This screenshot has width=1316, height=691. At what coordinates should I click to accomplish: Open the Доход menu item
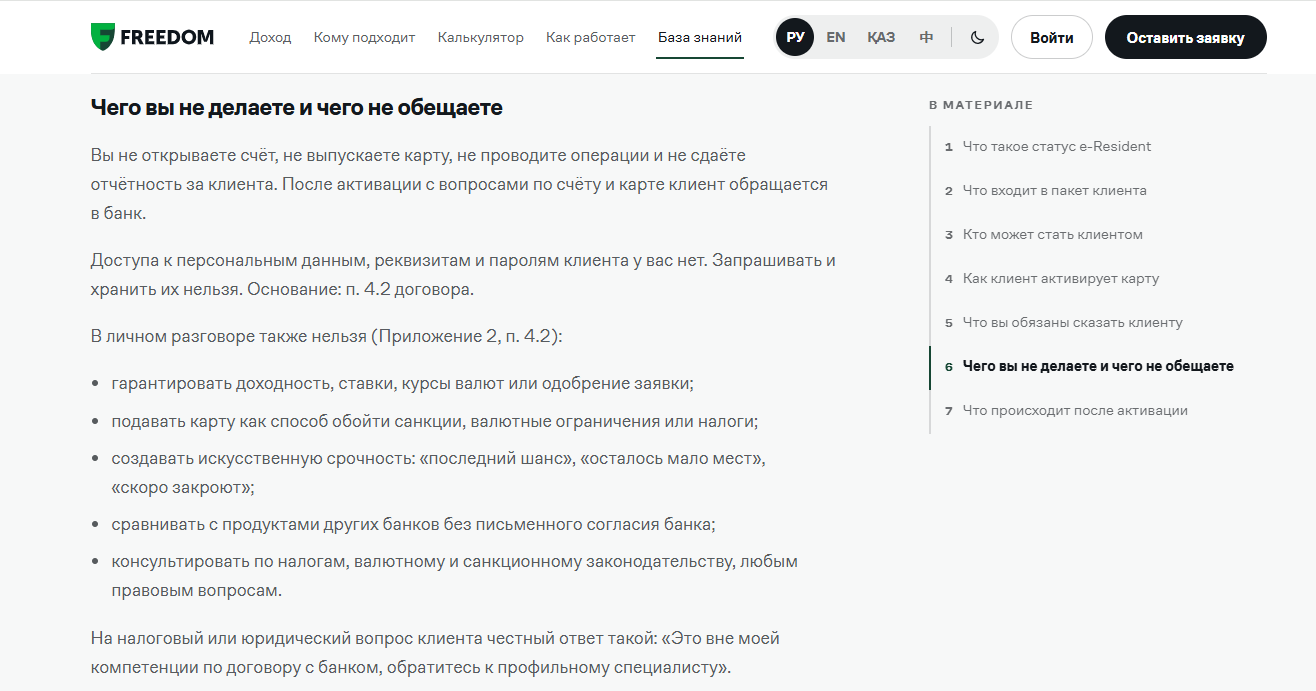point(270,37)
